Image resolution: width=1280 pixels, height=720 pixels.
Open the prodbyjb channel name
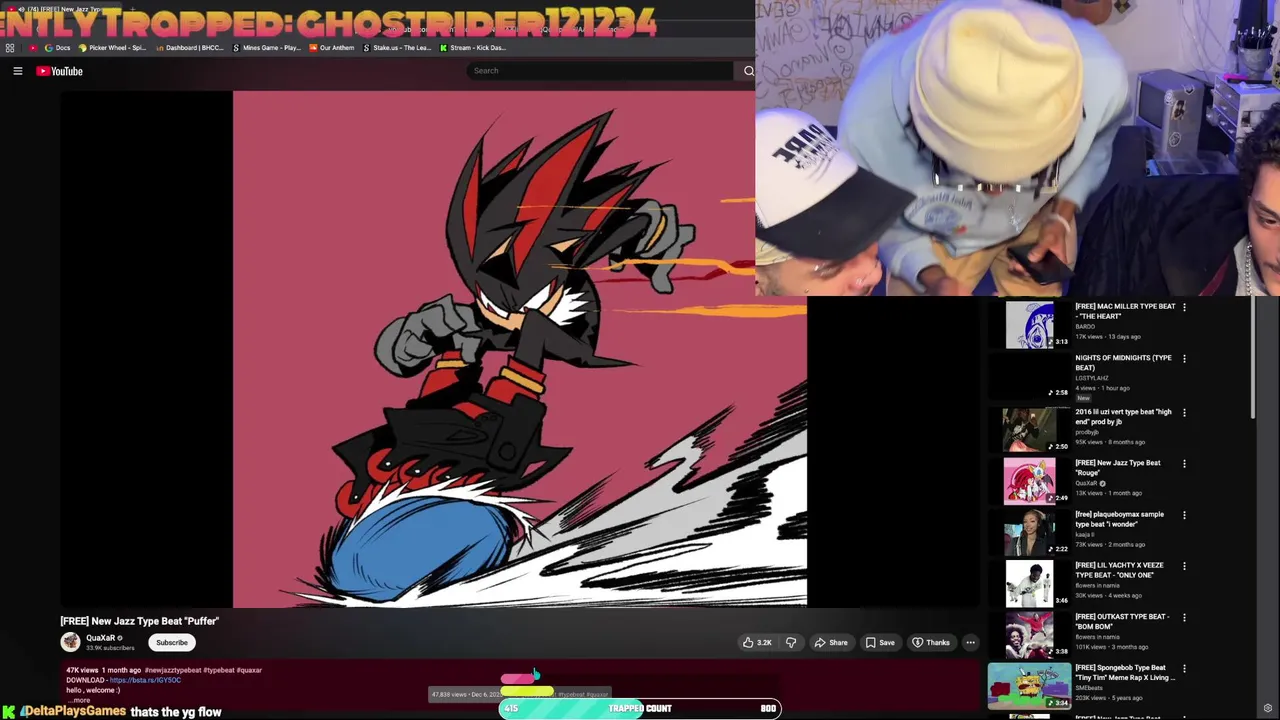[1087, 432]
